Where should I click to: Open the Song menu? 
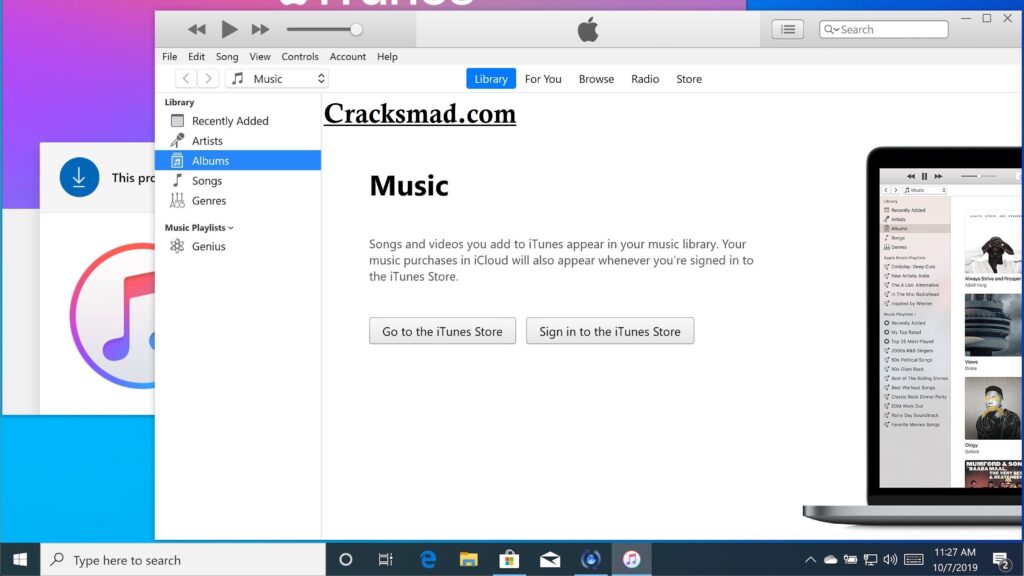pos(227,57)
